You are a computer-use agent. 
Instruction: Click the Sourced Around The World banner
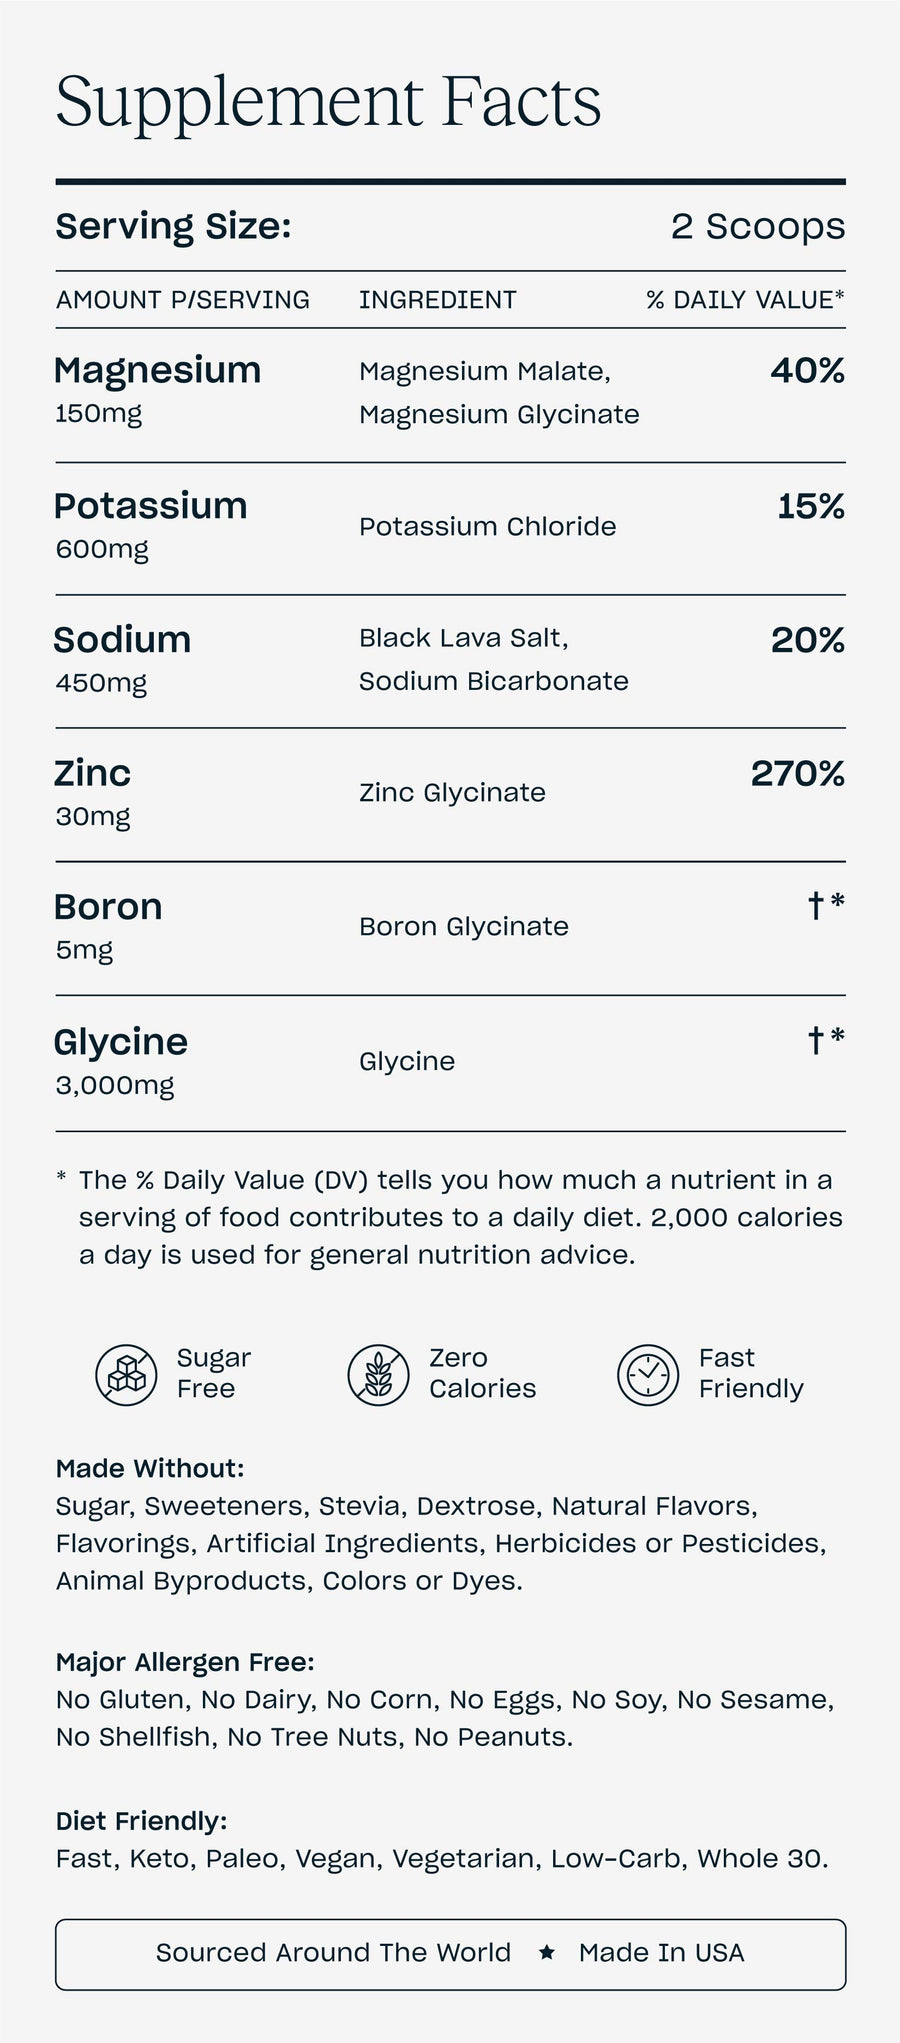333,1952
